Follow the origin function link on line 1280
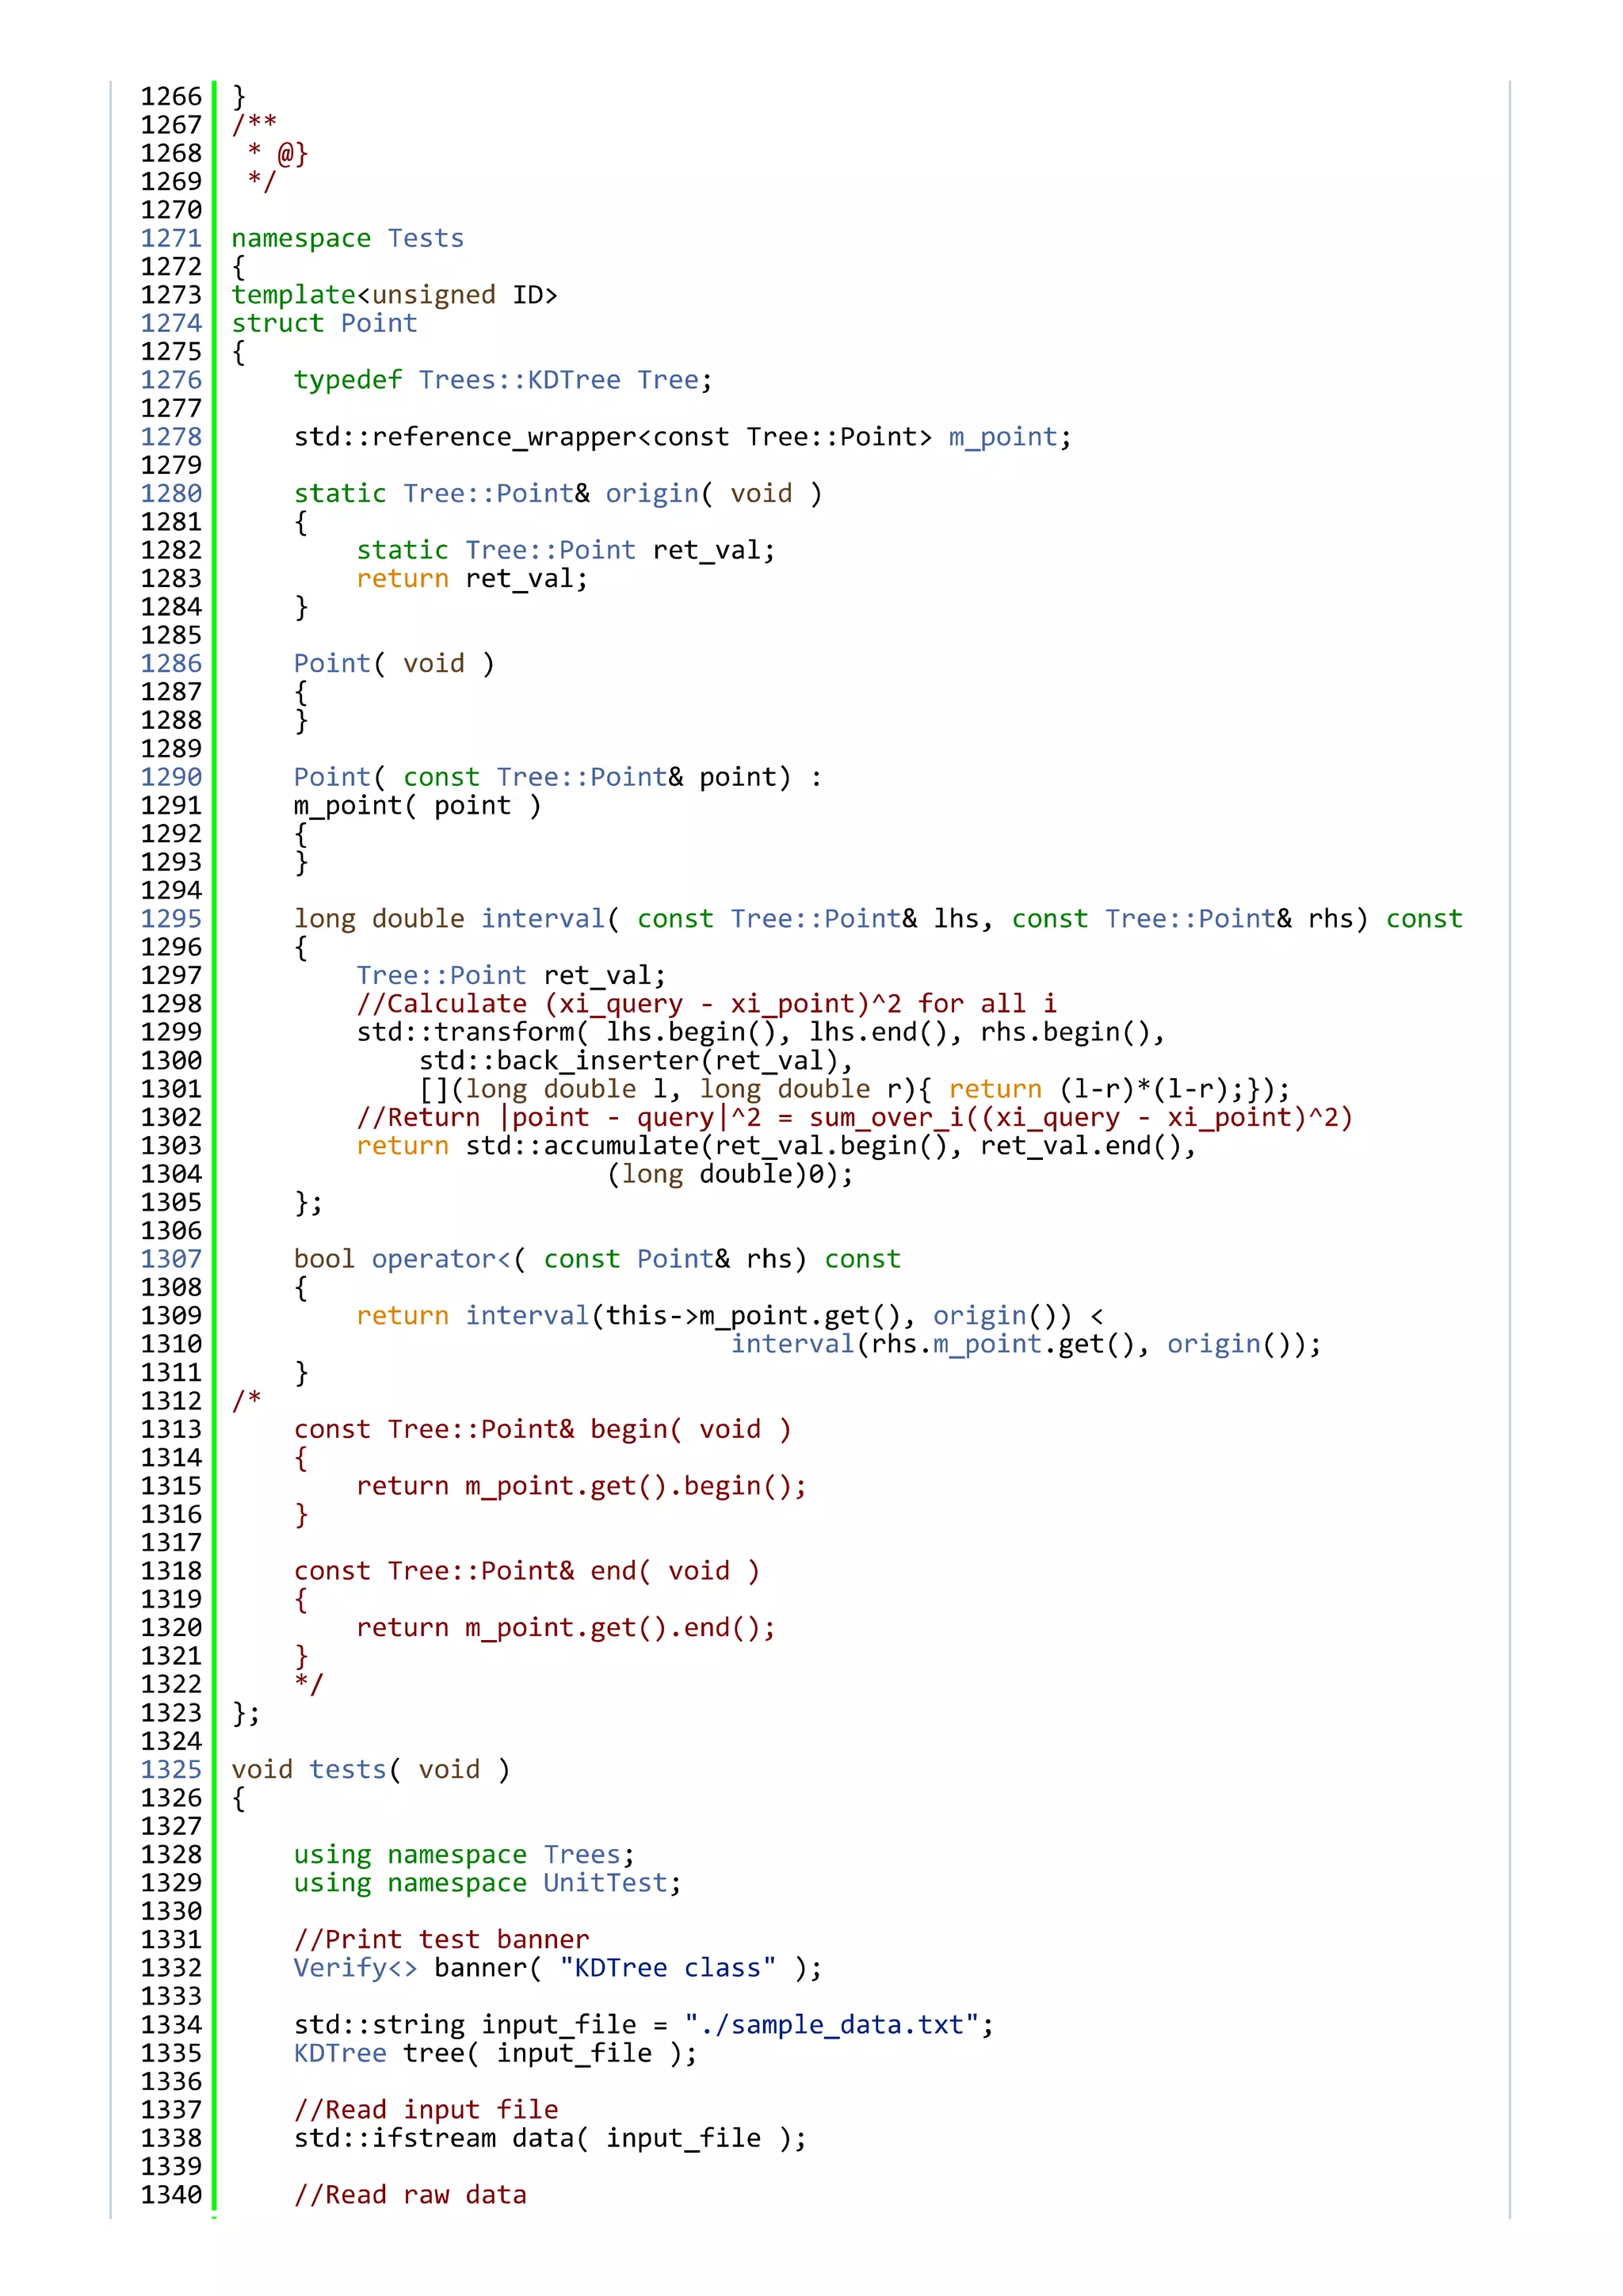 (x=652, y=494)
